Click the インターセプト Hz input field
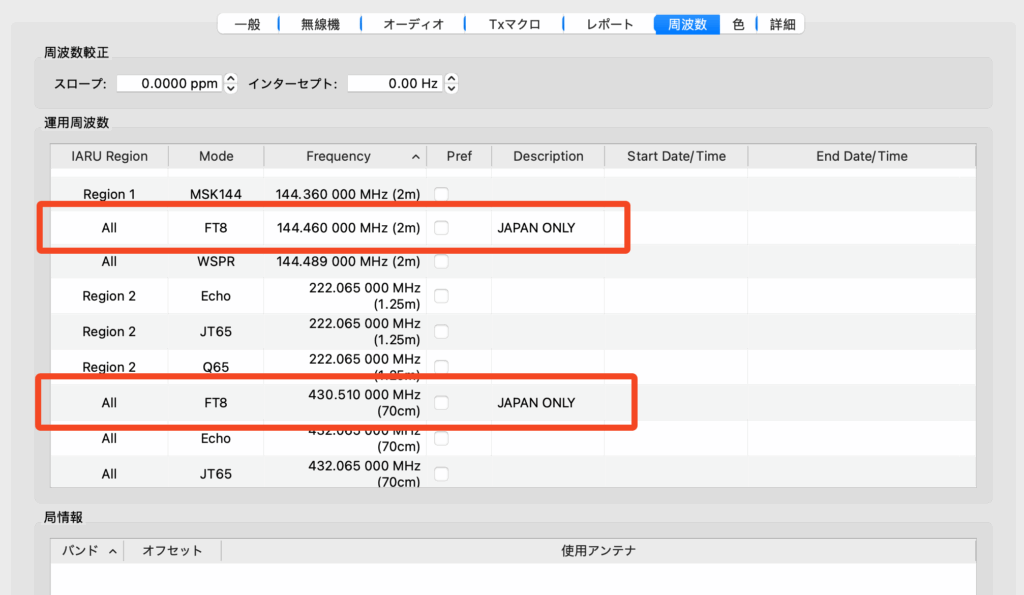 click(394, 84)
